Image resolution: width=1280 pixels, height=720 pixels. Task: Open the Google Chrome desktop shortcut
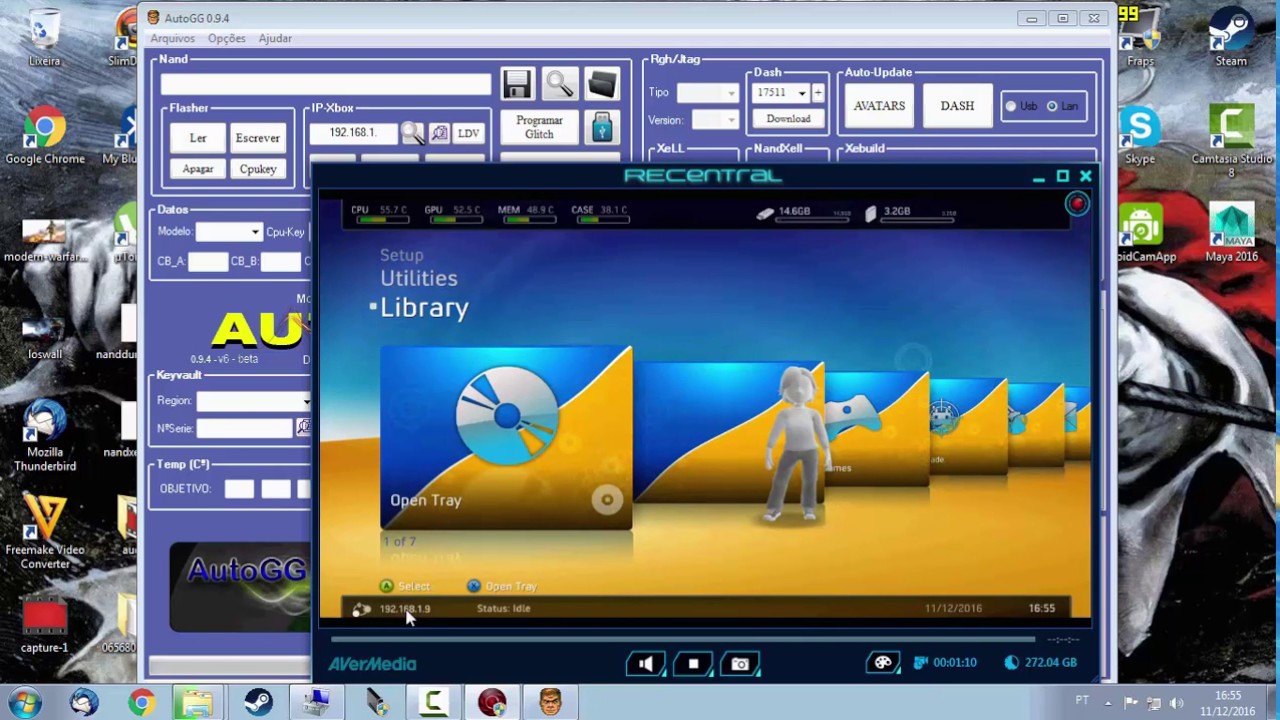tap(44, 137)
